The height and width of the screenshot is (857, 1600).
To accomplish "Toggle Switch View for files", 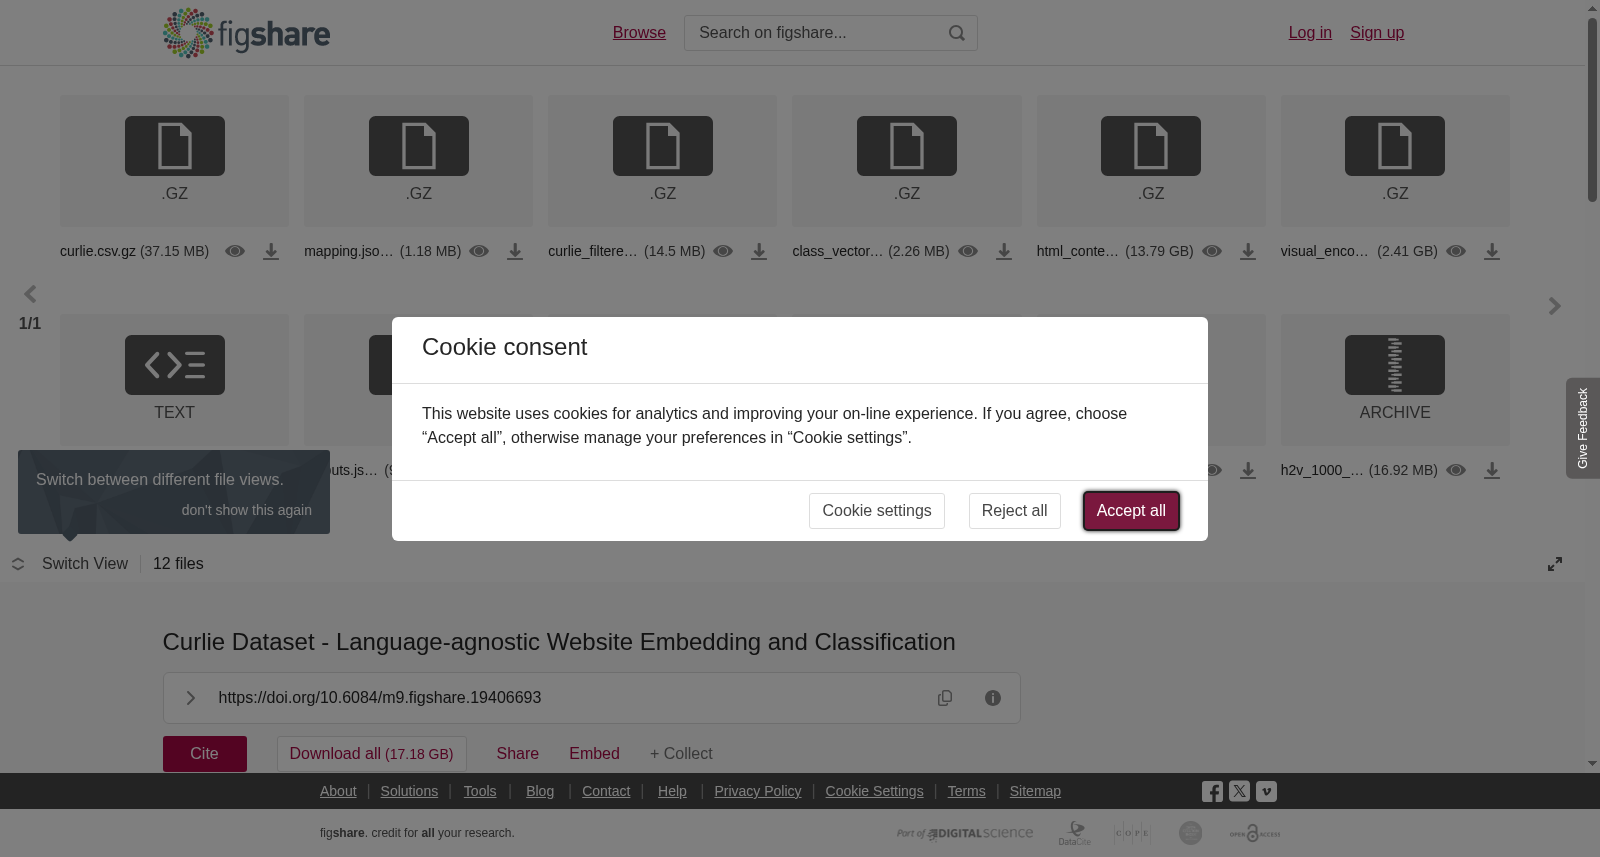I will [x=70, y=564].
